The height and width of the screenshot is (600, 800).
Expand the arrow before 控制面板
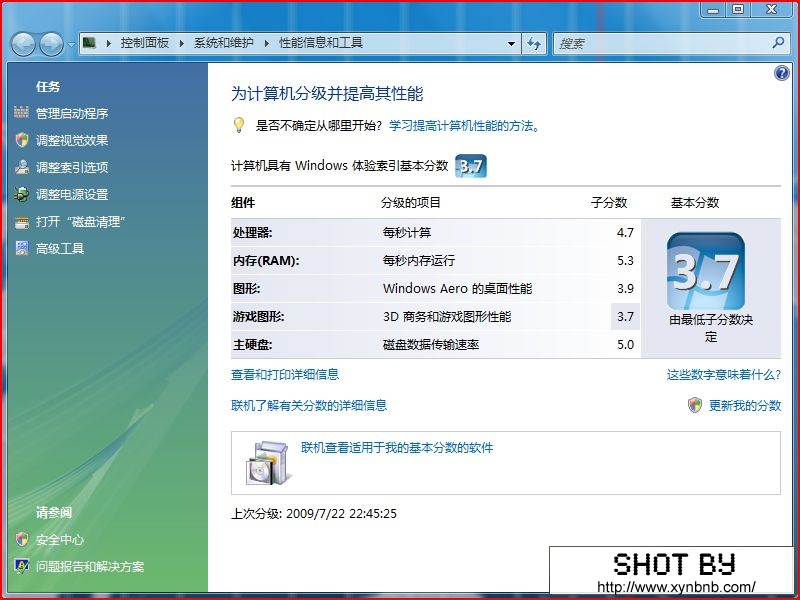tap(109, 43)
